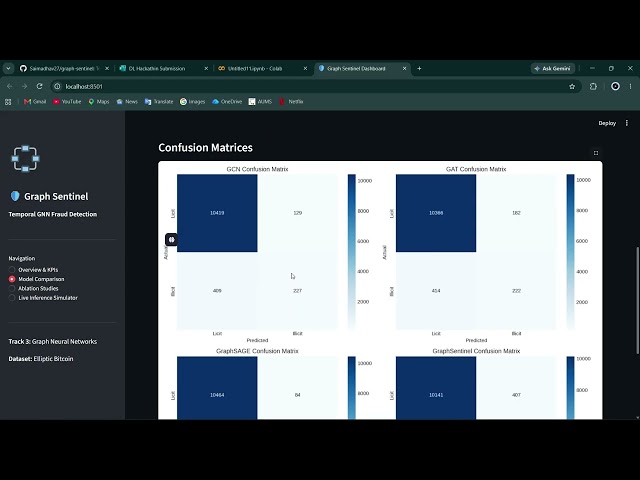This screenshot has height=480, width=640.
Task: Open a new browser tab
Action: tap(419, 69)
